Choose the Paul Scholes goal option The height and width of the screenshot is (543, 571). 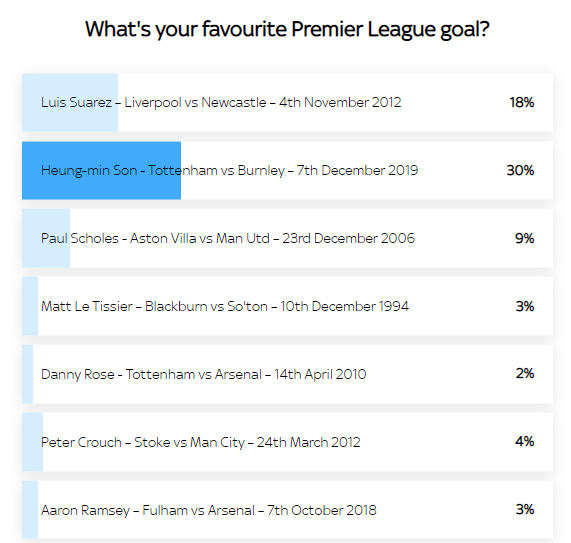pos(287,238)
